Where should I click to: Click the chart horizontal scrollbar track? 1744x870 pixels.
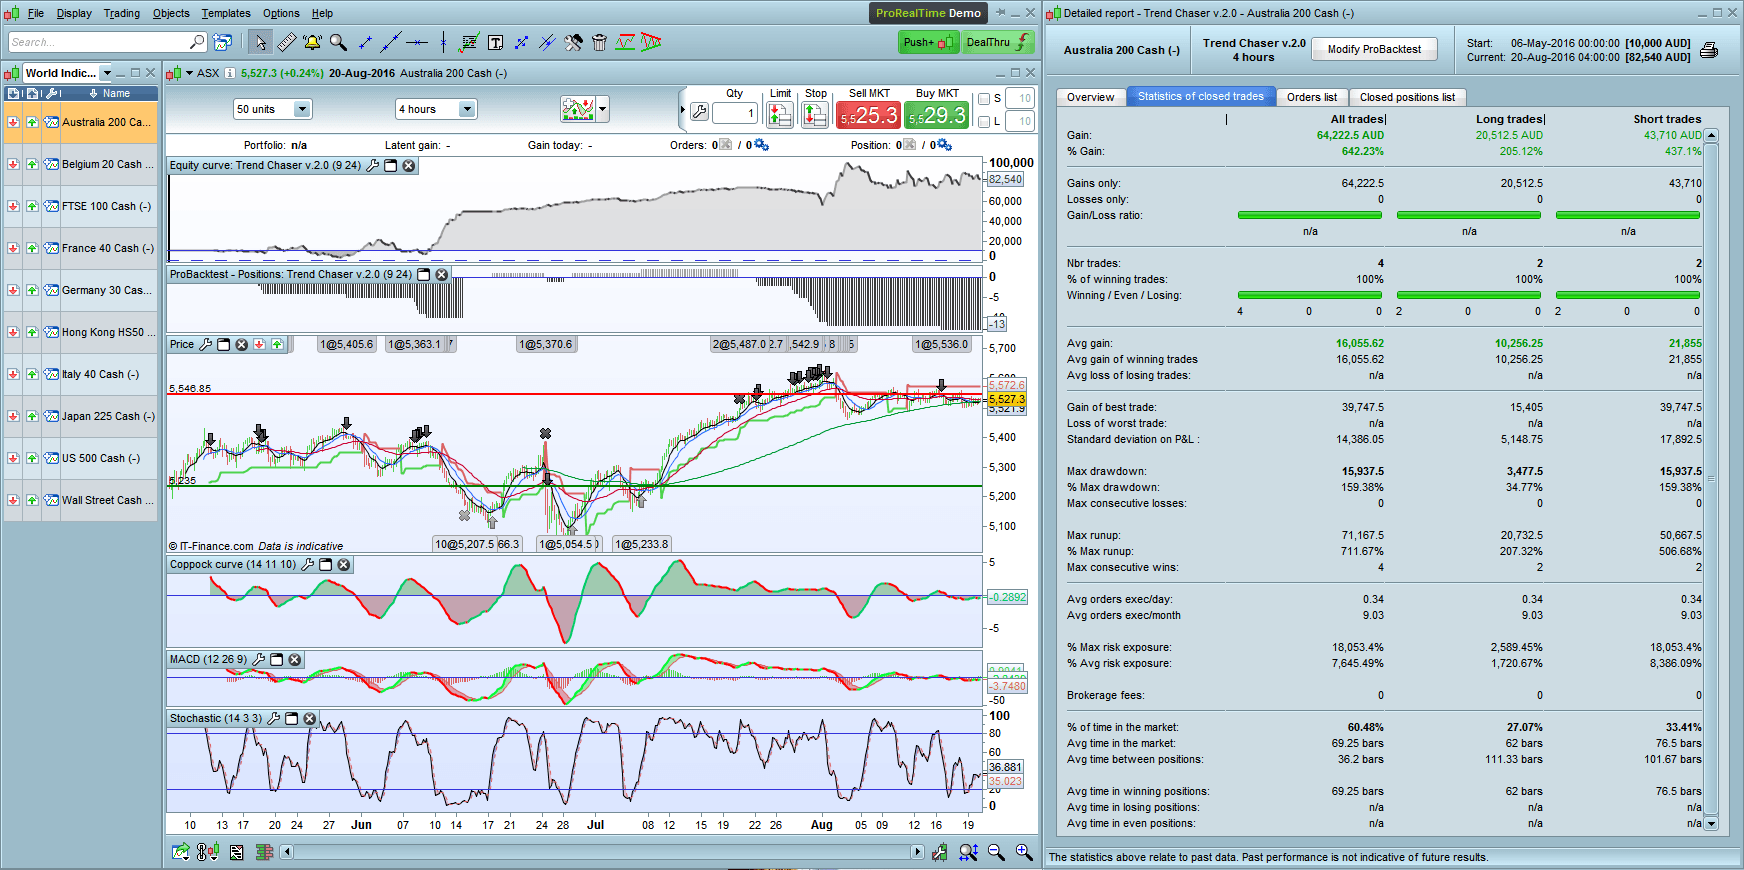pos(600,852)
